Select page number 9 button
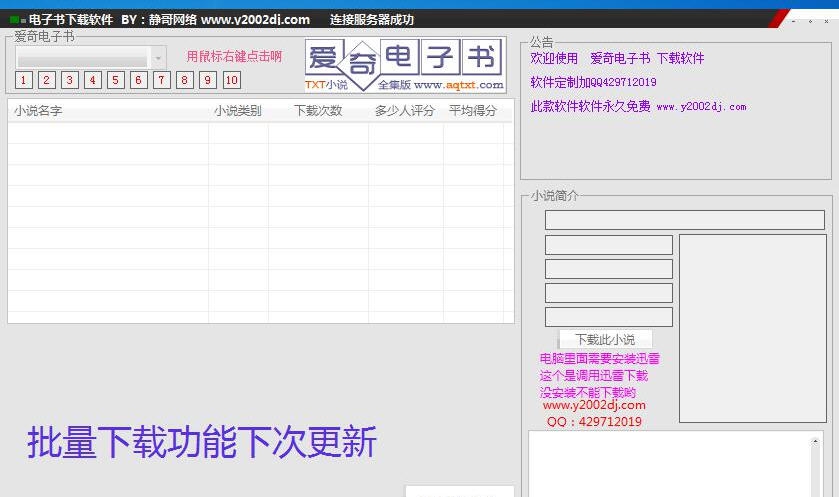The height and width of the screenshot is (497, 839). pos(208,80)
